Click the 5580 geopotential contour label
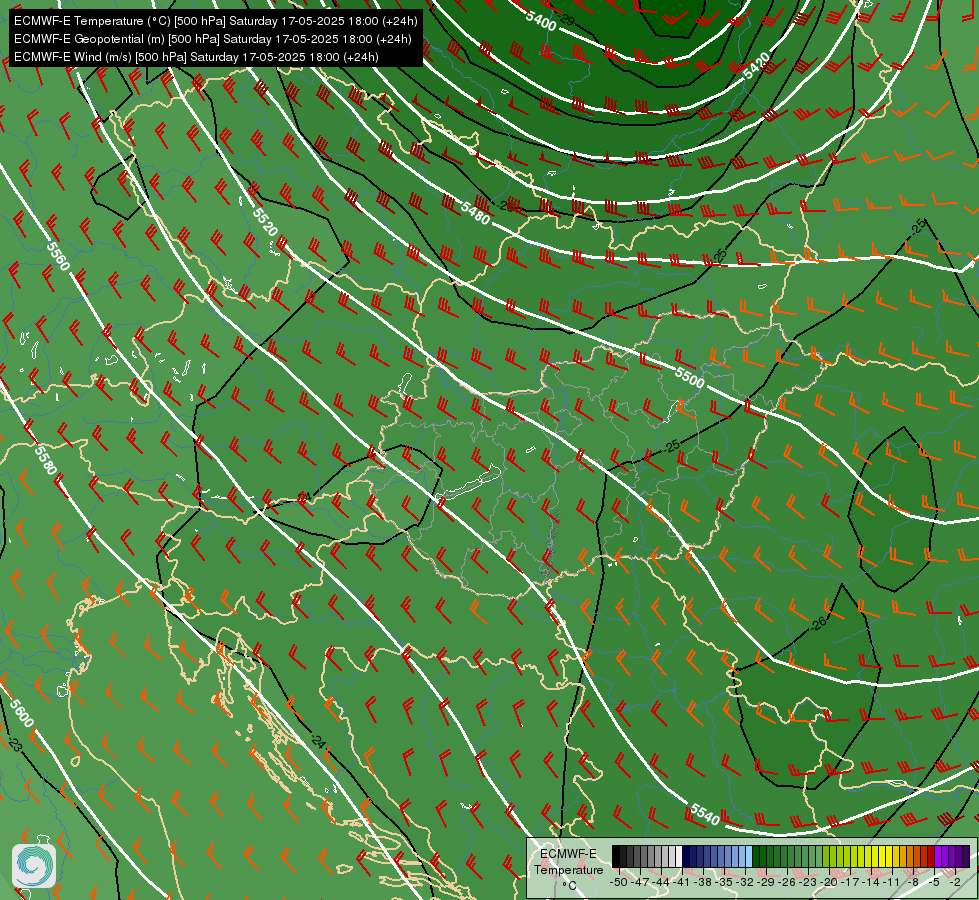This screenshot has width=979, height=900. [x=46, y=460]
